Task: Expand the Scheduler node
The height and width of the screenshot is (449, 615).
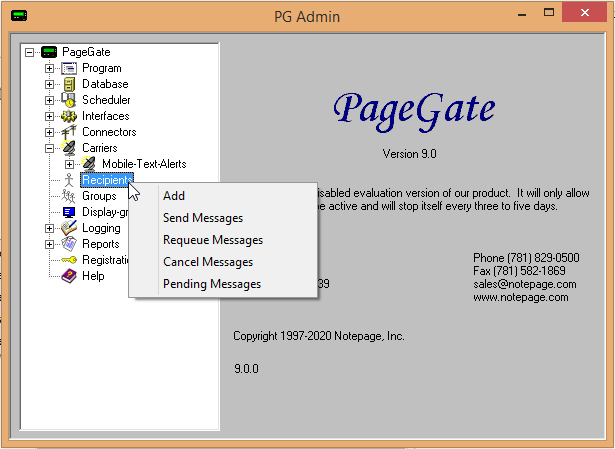Action: point(49,100)
